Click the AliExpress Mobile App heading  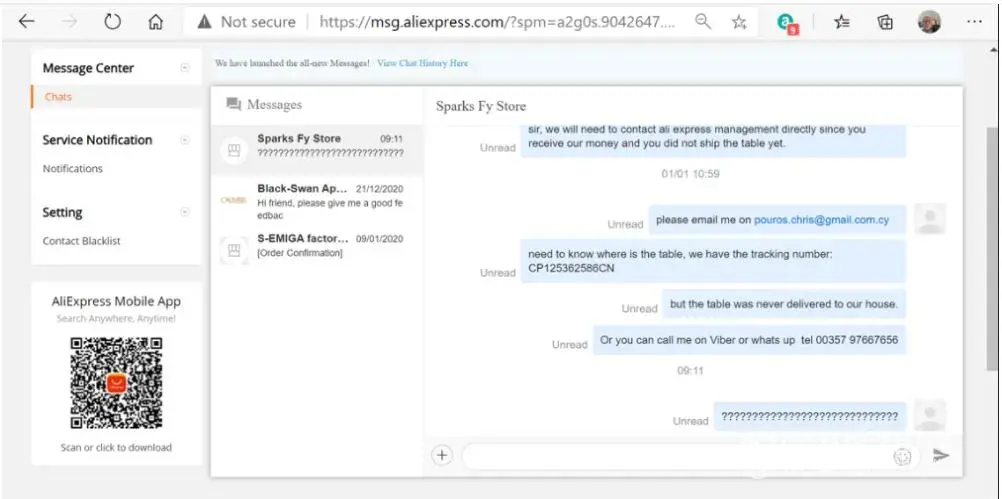[116, 302]
